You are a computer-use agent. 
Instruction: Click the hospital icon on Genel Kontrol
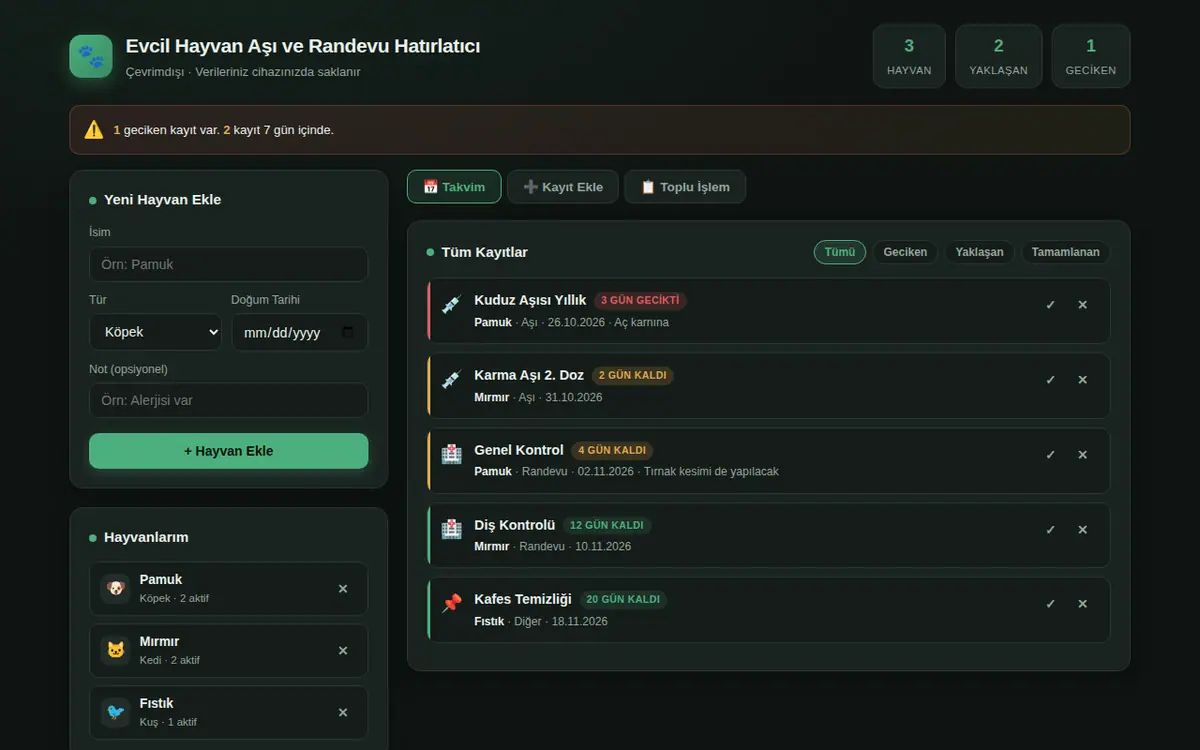pos(452,455)
